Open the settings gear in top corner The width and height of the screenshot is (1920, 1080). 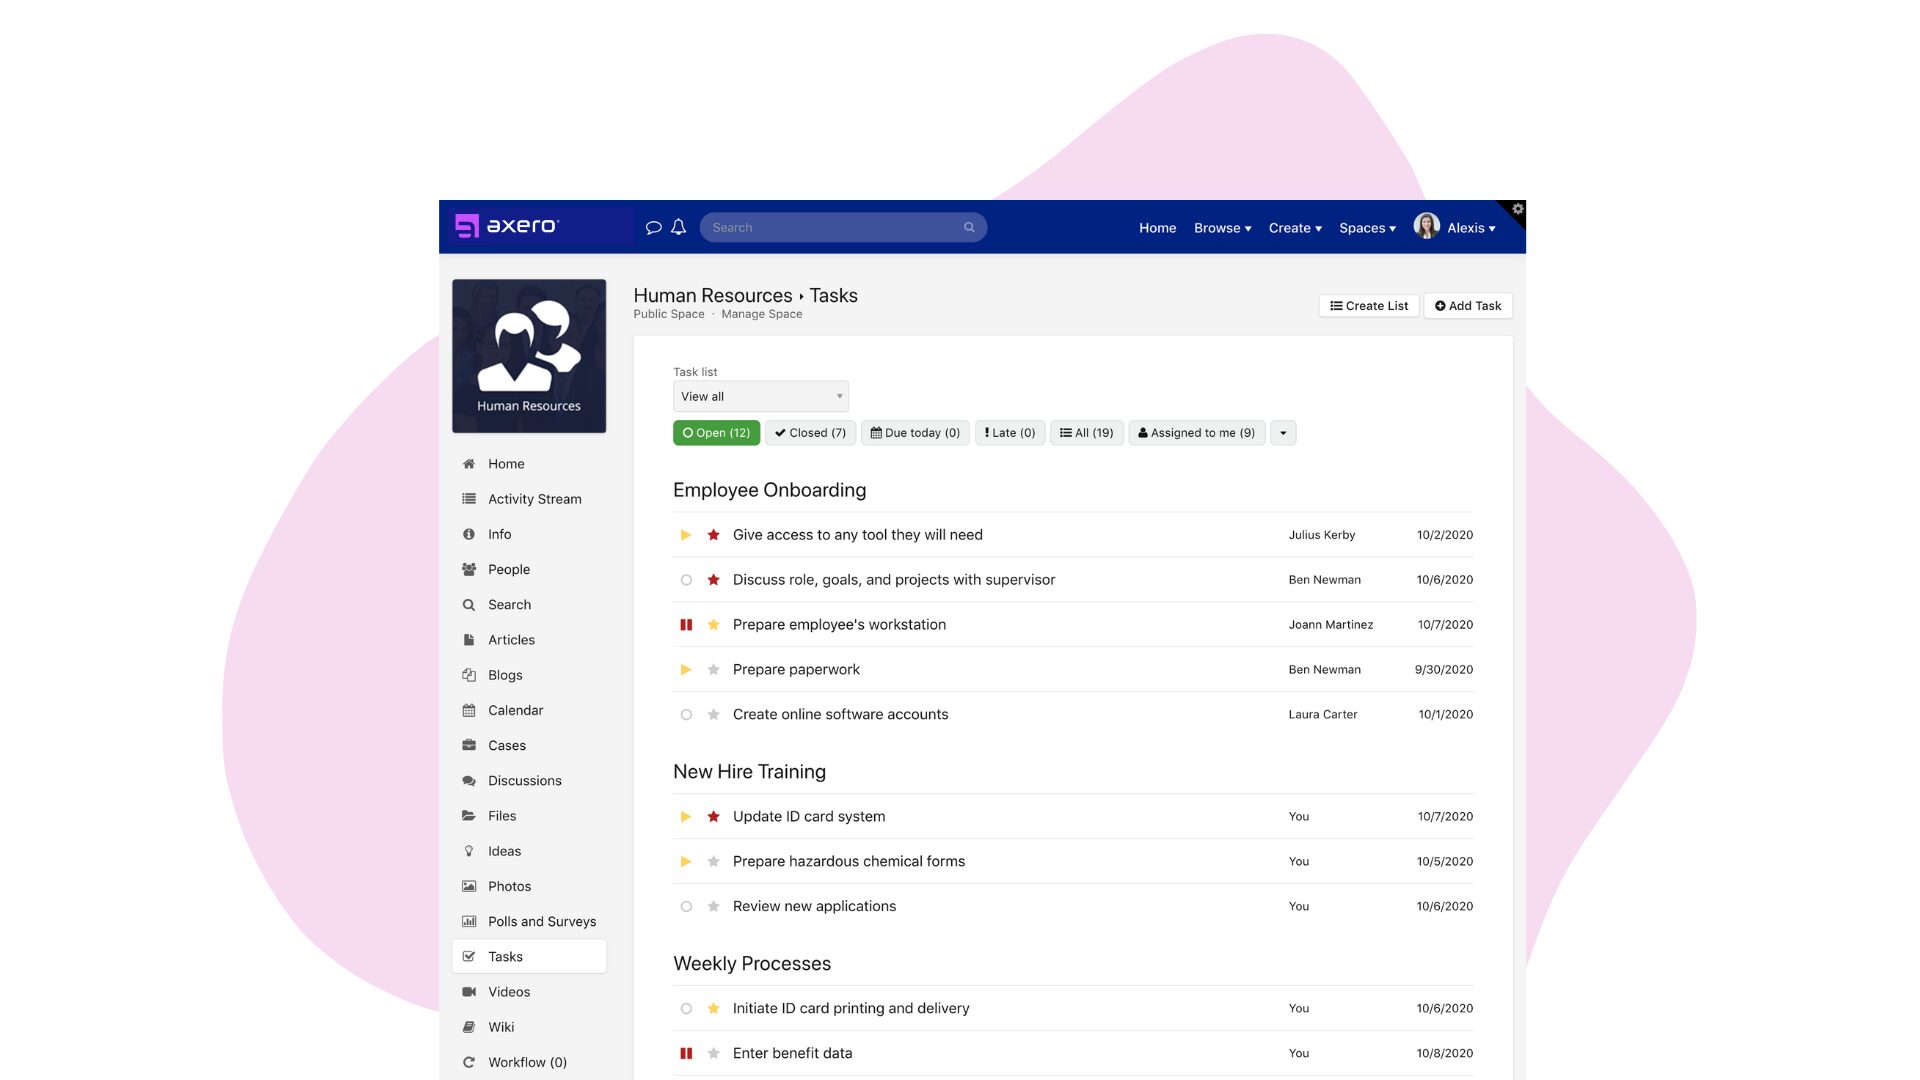click(x=1517, y=209)
